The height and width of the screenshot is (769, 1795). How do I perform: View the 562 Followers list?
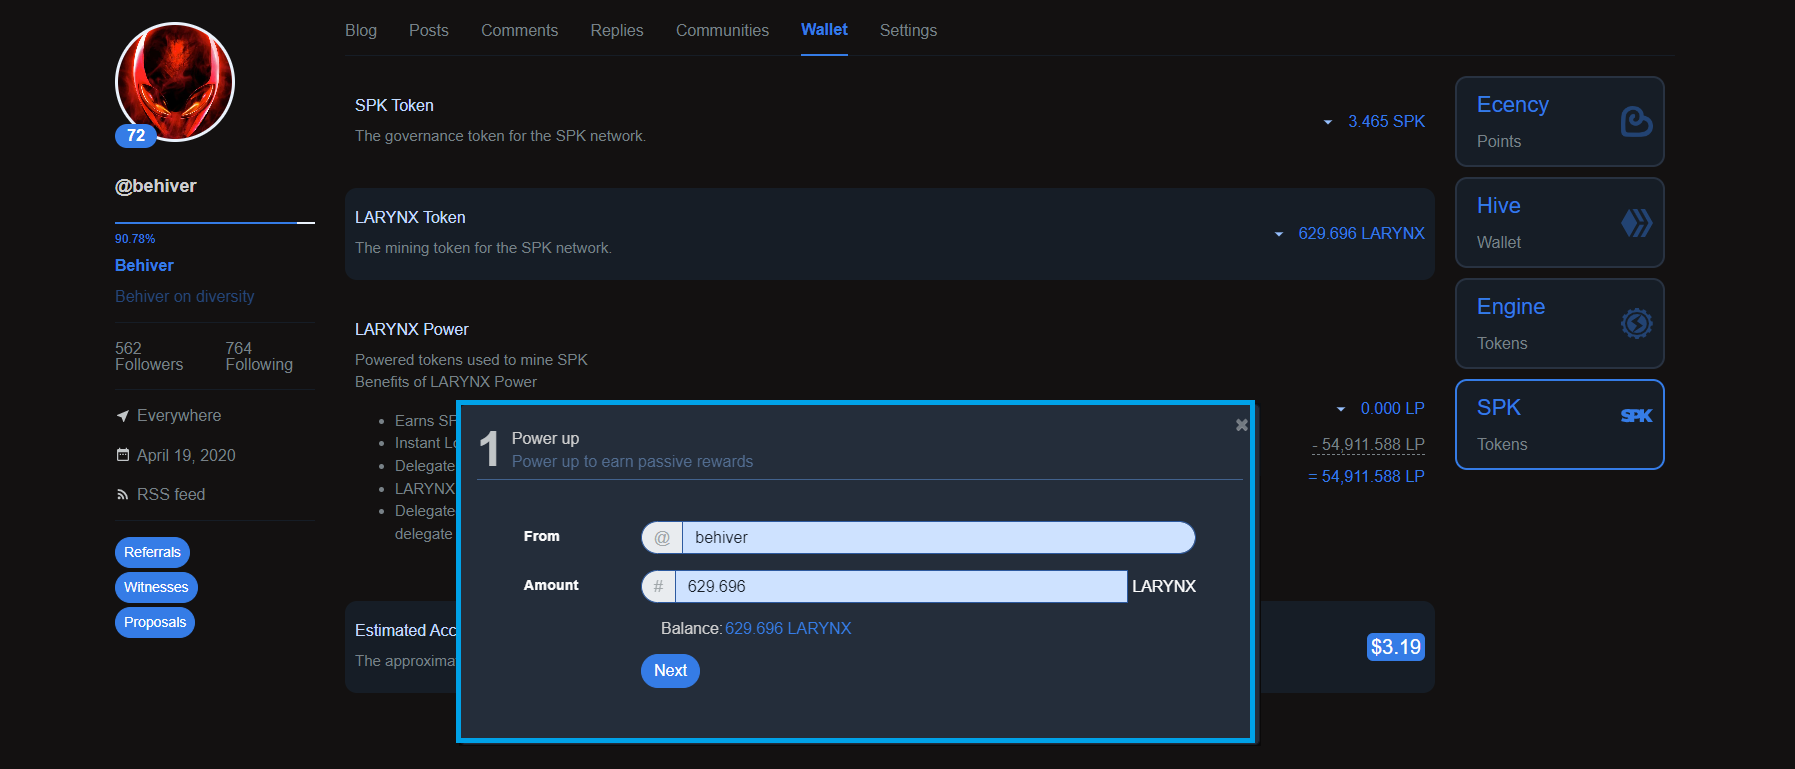[149, 356]
